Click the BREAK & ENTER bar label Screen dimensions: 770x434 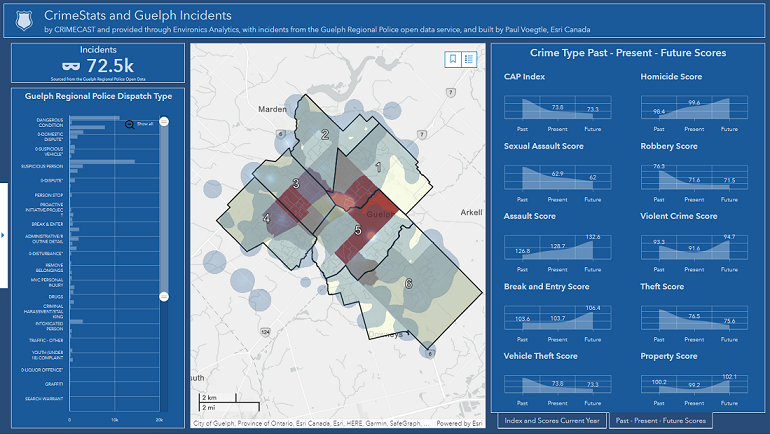coord(47,224)
